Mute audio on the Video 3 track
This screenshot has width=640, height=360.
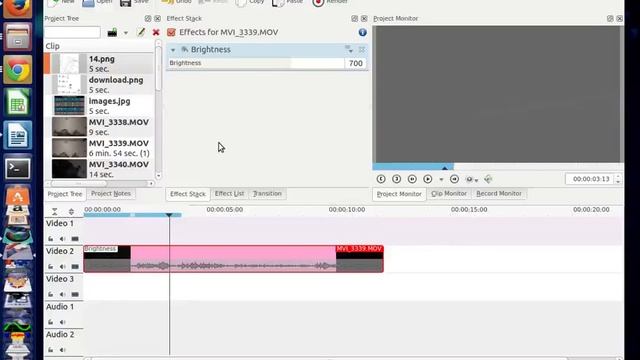tap(62, 294)
